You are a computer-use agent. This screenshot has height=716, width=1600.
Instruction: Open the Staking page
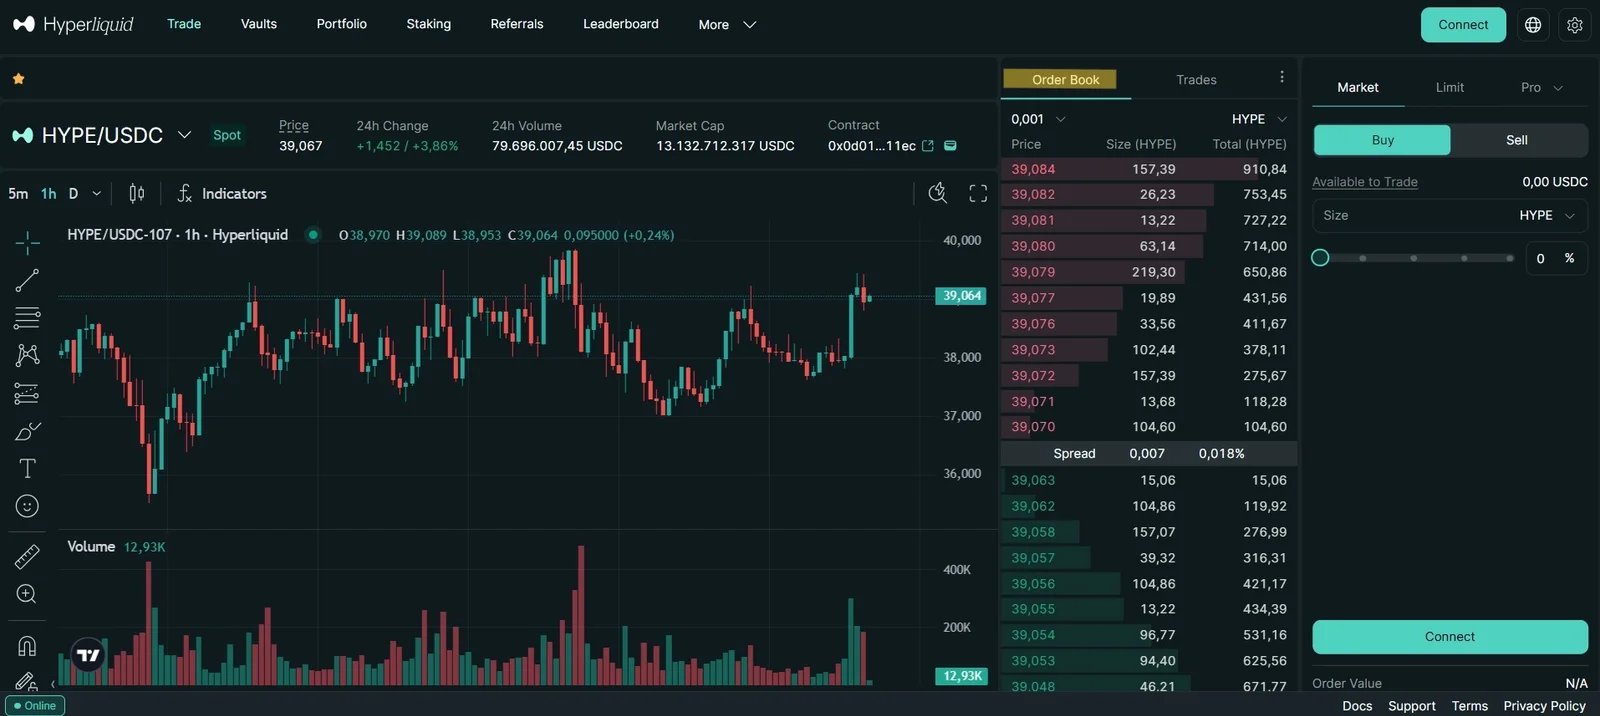pyautogui.click(x=428, y=24)
